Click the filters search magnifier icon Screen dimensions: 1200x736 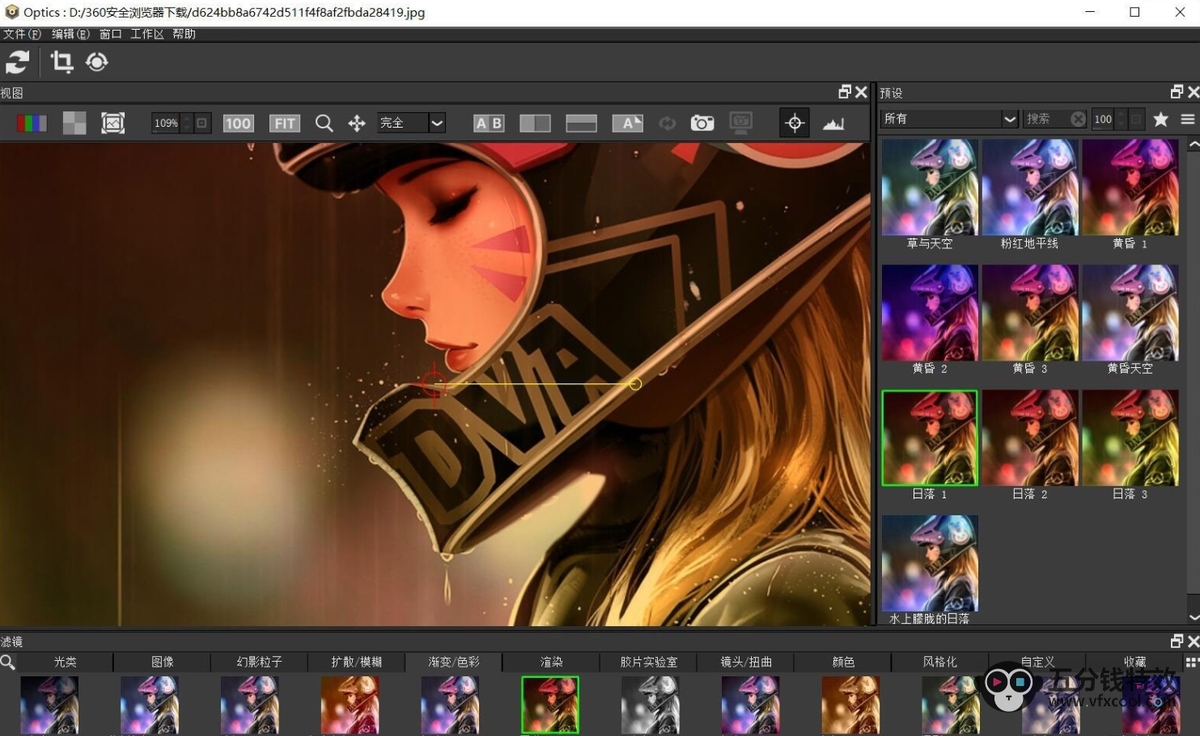(x=8, y=662)
